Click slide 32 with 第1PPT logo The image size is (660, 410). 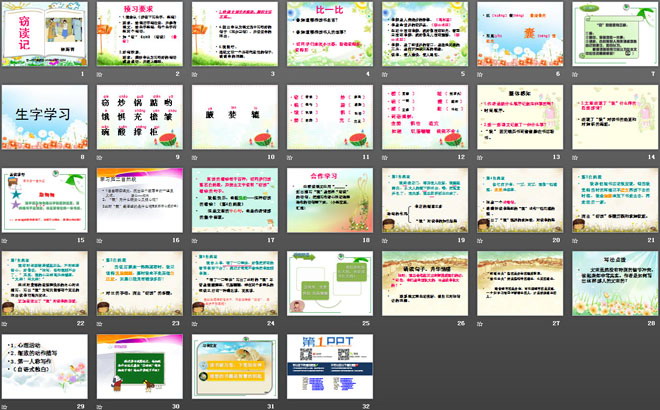(327, 370)
